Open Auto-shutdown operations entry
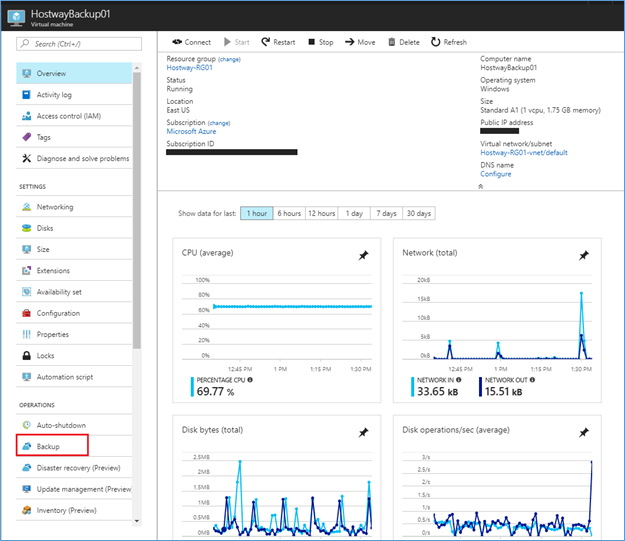The height and width of the screenshot is (541, 625). click(74, 425)
